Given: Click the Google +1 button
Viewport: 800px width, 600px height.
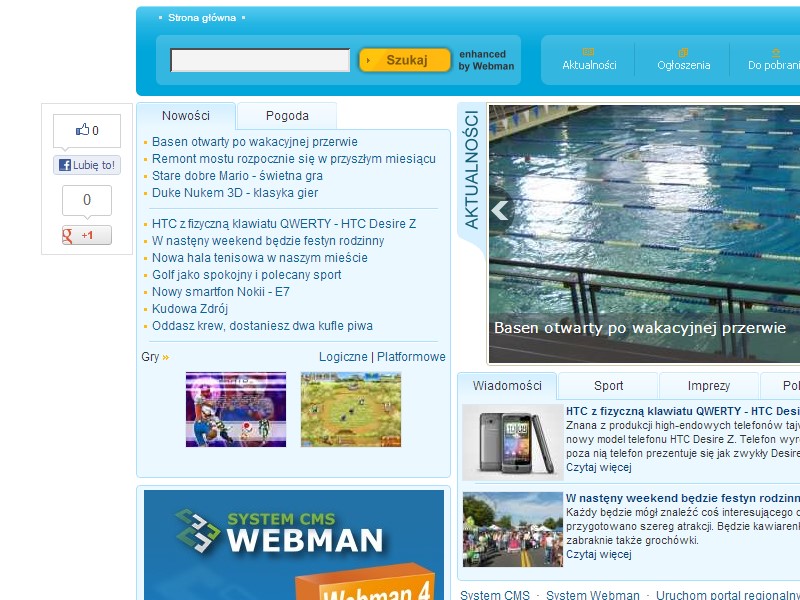Looking at the screenshot, I should (x=86, y=236).
